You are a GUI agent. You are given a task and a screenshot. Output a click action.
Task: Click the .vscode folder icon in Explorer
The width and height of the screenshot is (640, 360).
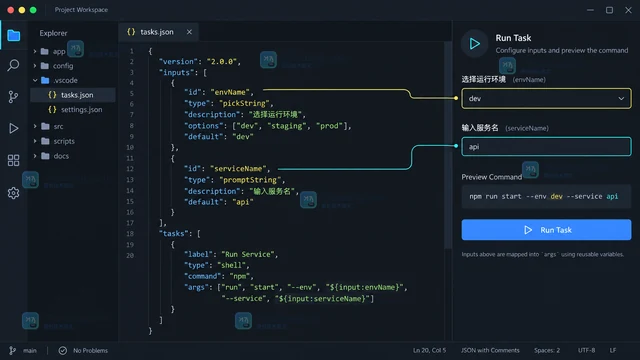[x=45, y=80]
